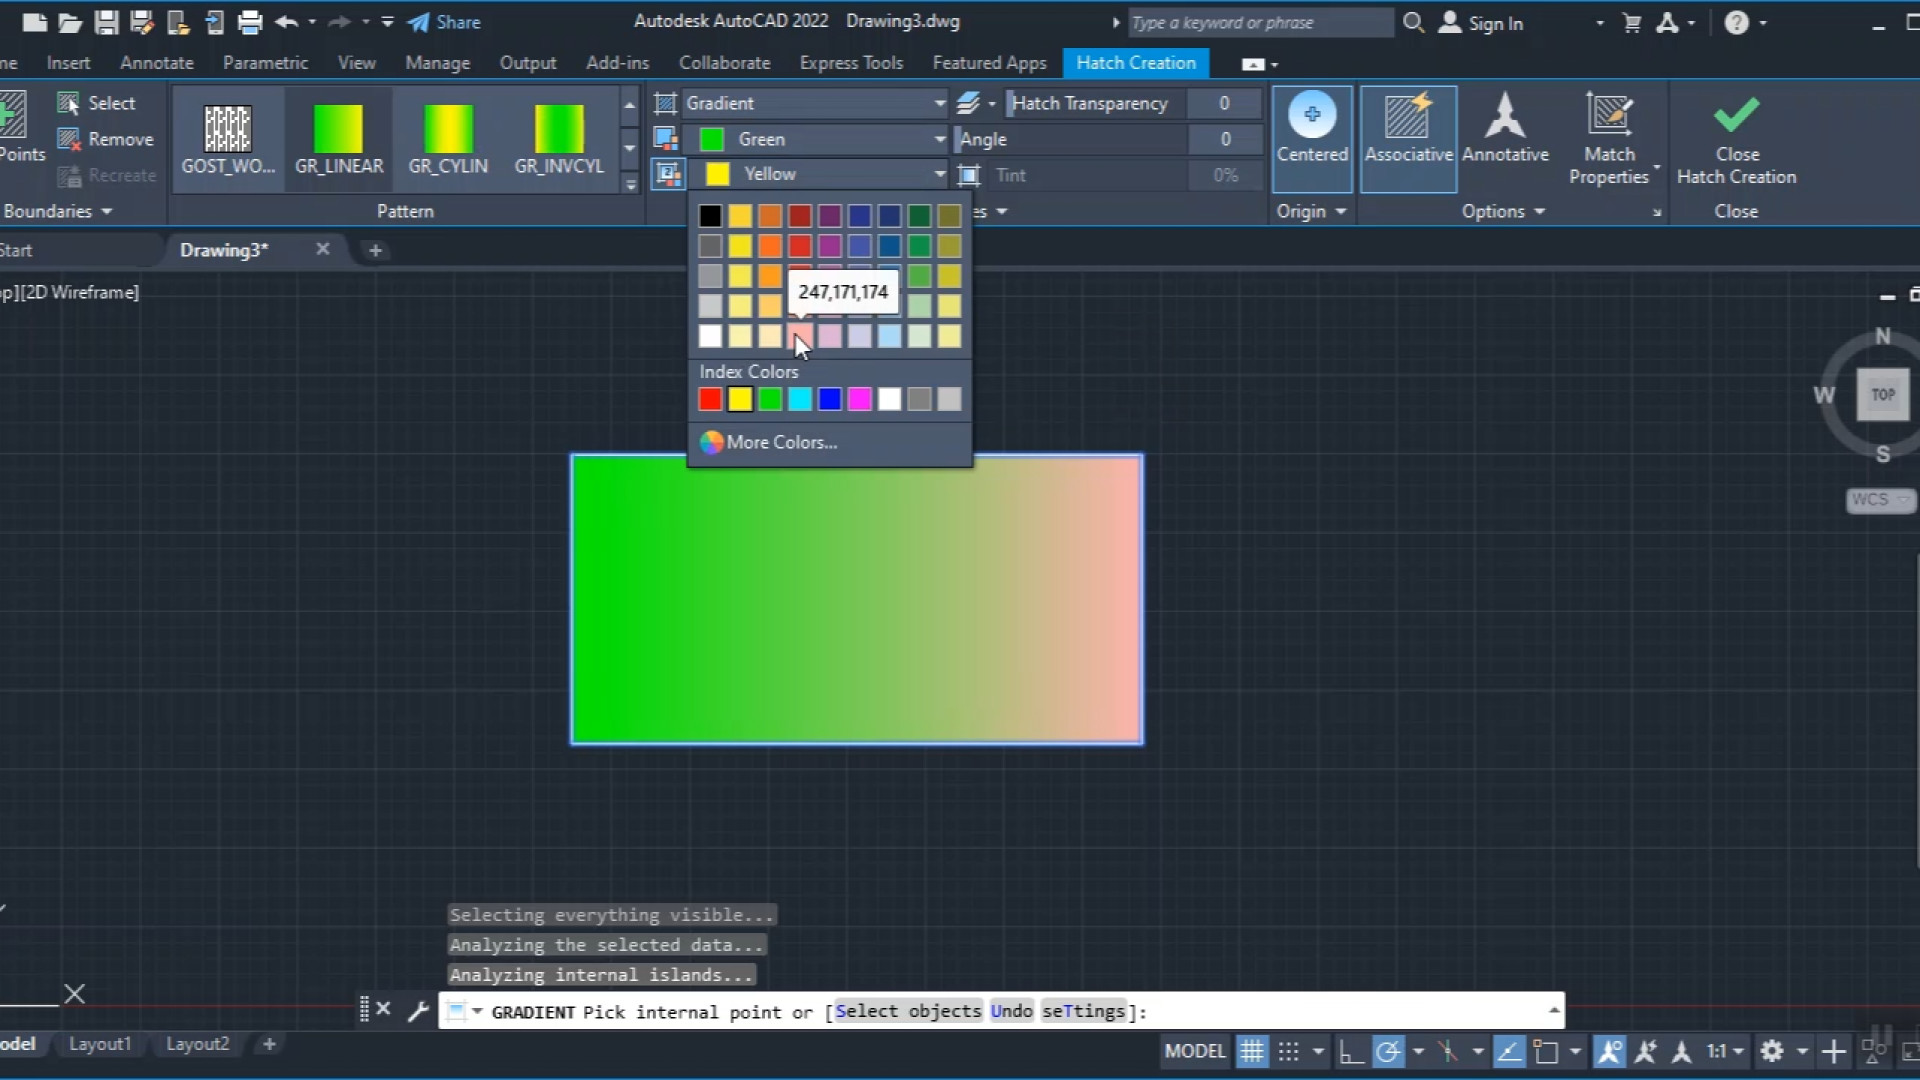Select the GR_CYLIN gradient pattern
This screenshot has width=1920, height=1080.
[448, 130]
